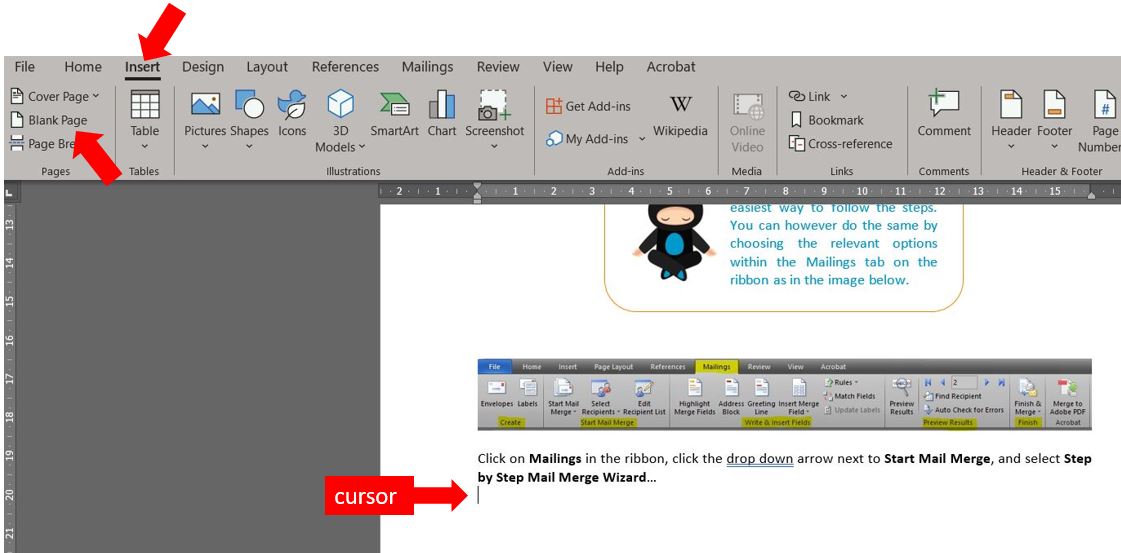Open the Design tab
Screen dimensions: 1121x553
click(x=203, y=66)
